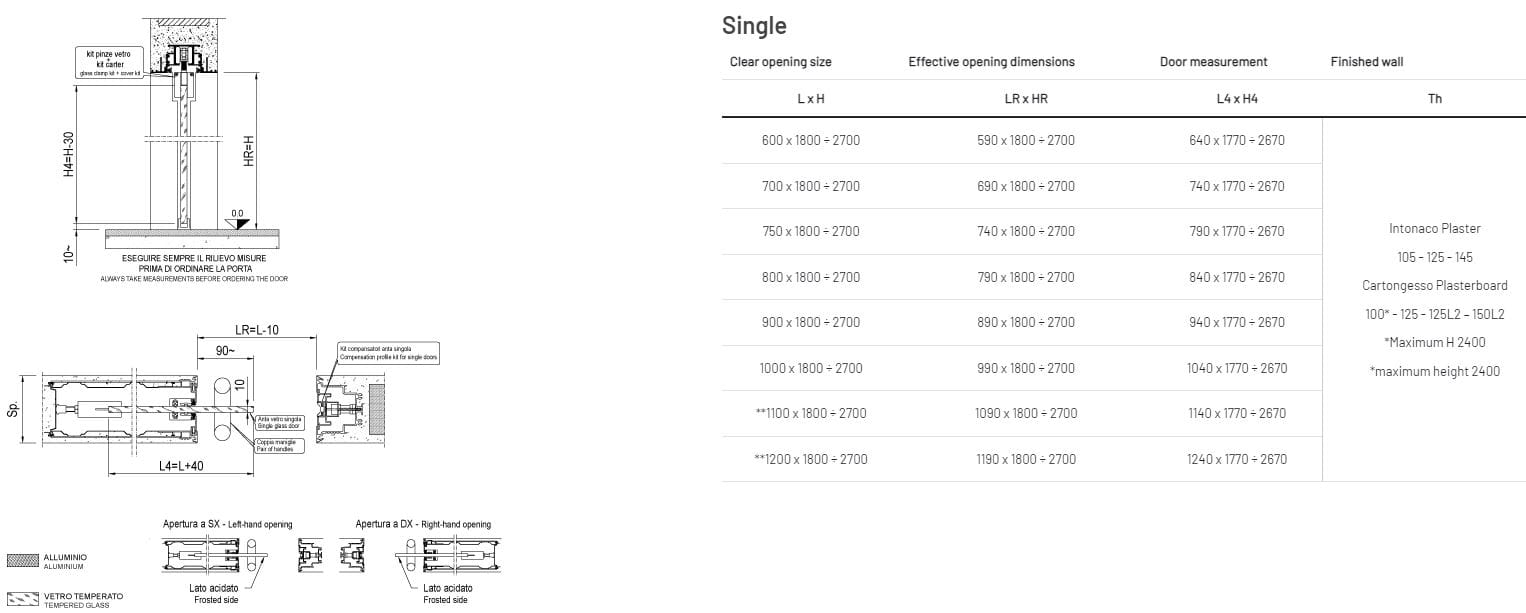Click the 'Finished wall' column header
Screen dimensions: 1526x613
1366,62
